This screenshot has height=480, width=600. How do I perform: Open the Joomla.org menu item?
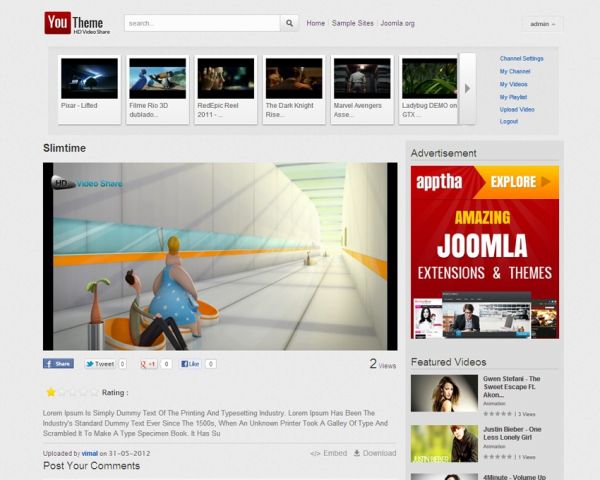click(397, 23)
